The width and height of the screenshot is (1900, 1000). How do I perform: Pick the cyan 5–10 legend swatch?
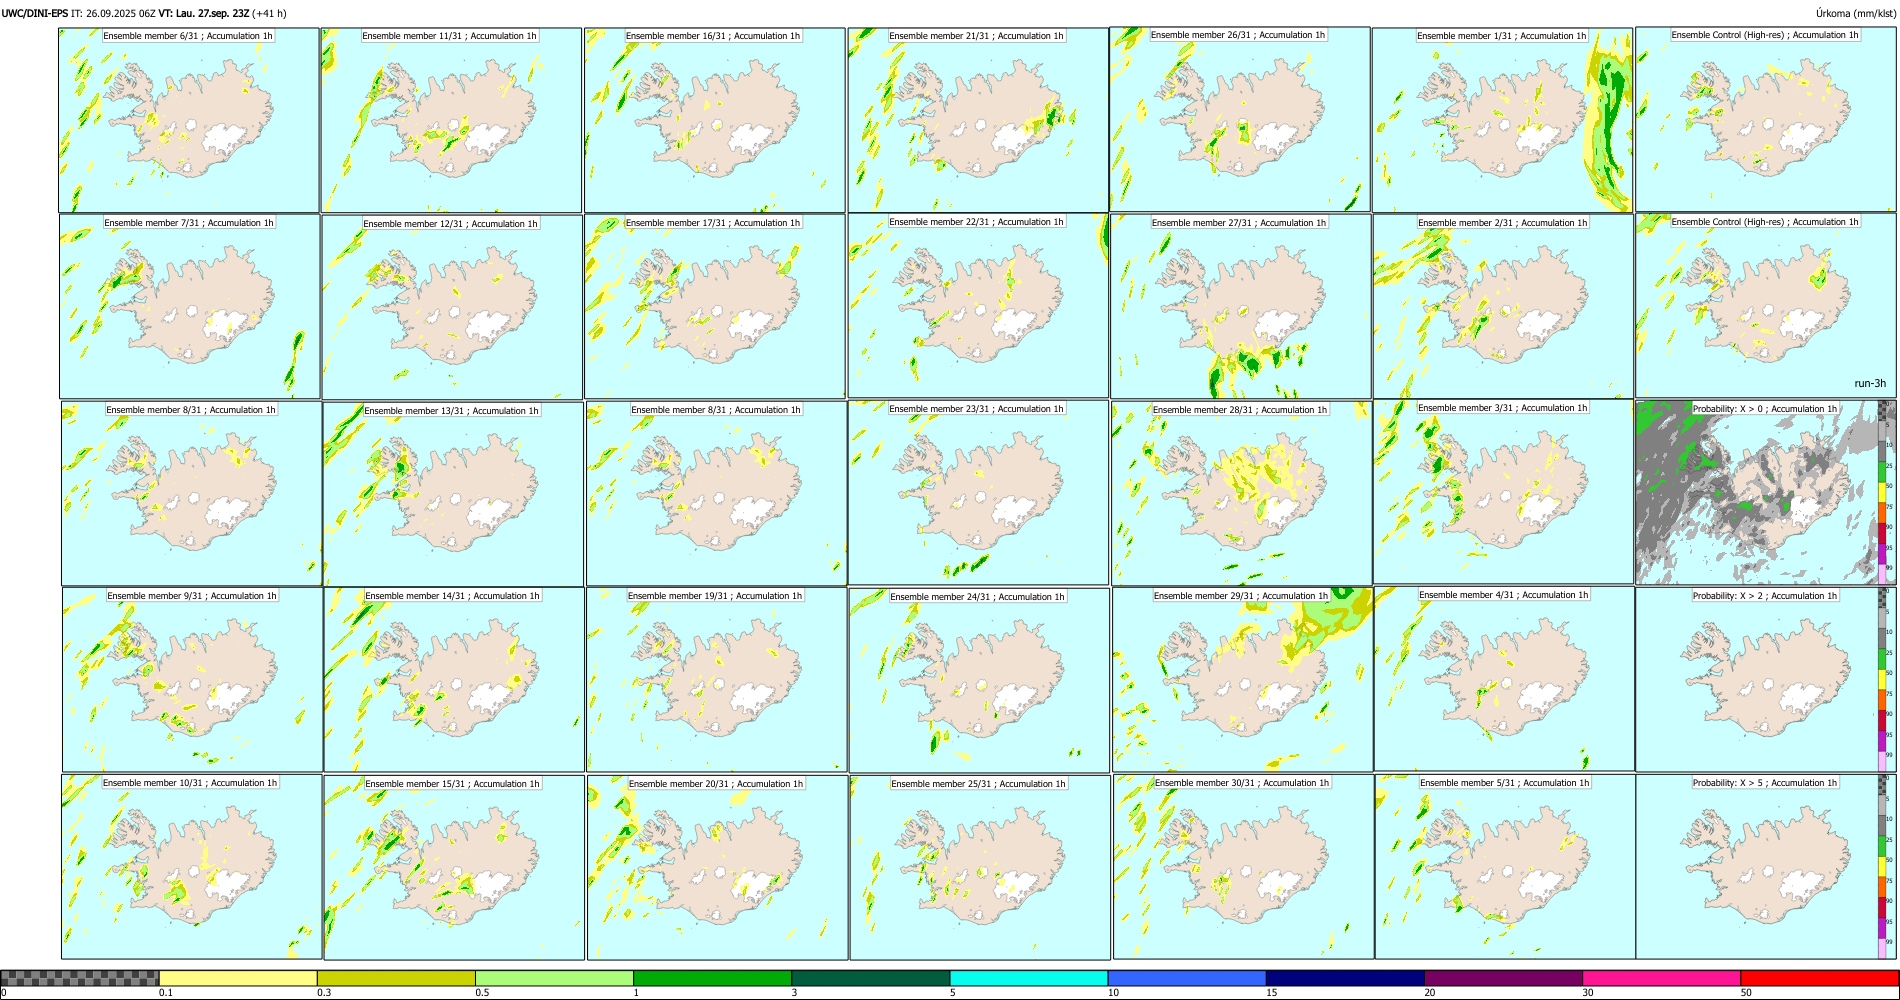[x=1029, y=978]
